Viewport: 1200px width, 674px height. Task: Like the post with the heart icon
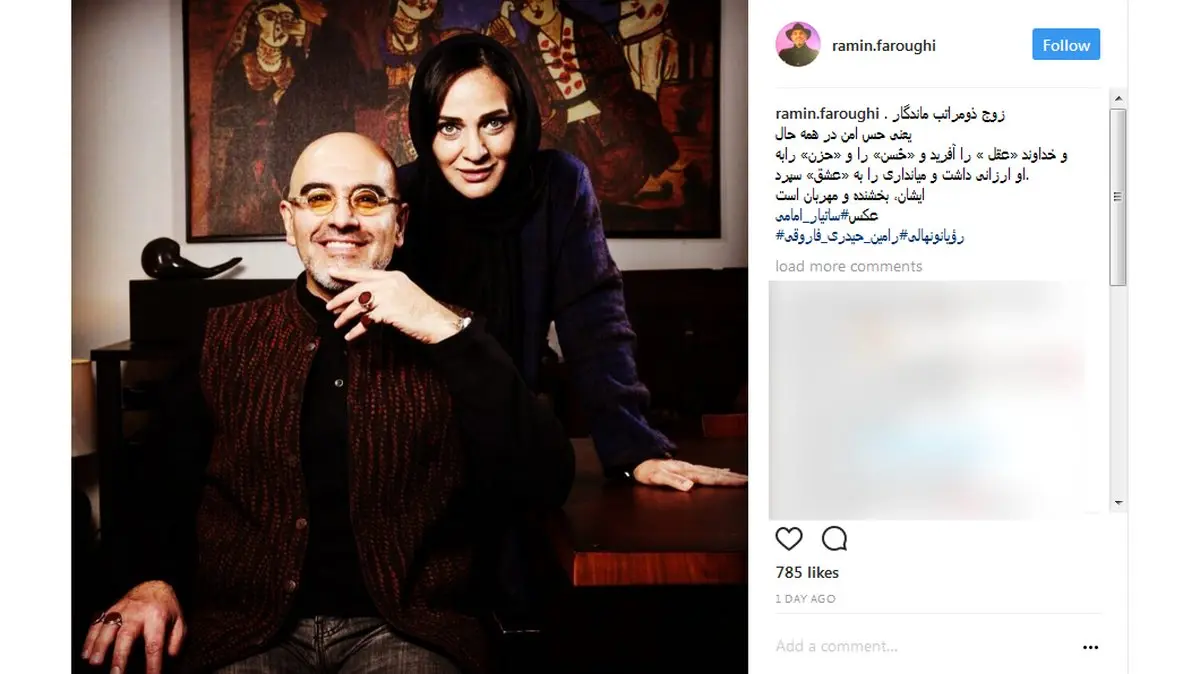(x=789, y=539)
